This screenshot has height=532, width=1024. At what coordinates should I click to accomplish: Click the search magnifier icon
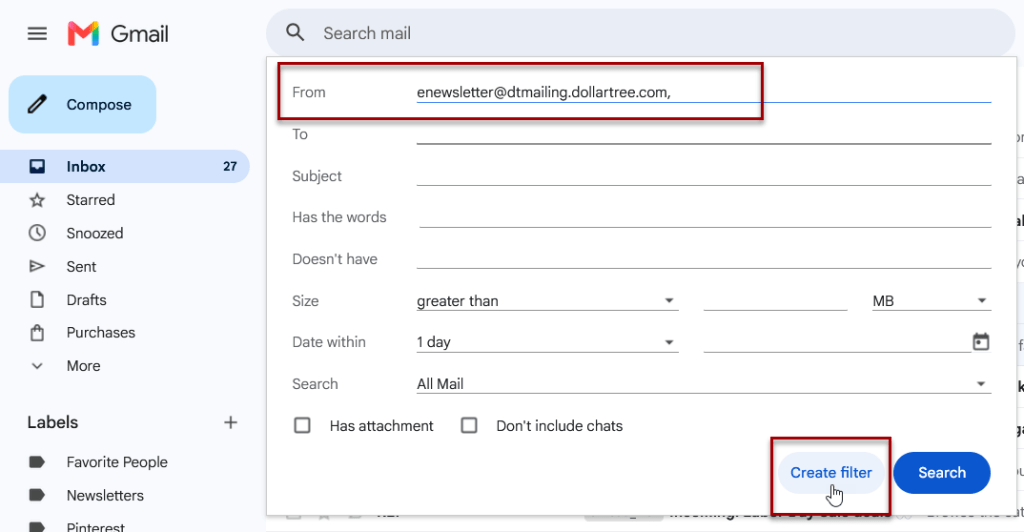coord(295,33)
